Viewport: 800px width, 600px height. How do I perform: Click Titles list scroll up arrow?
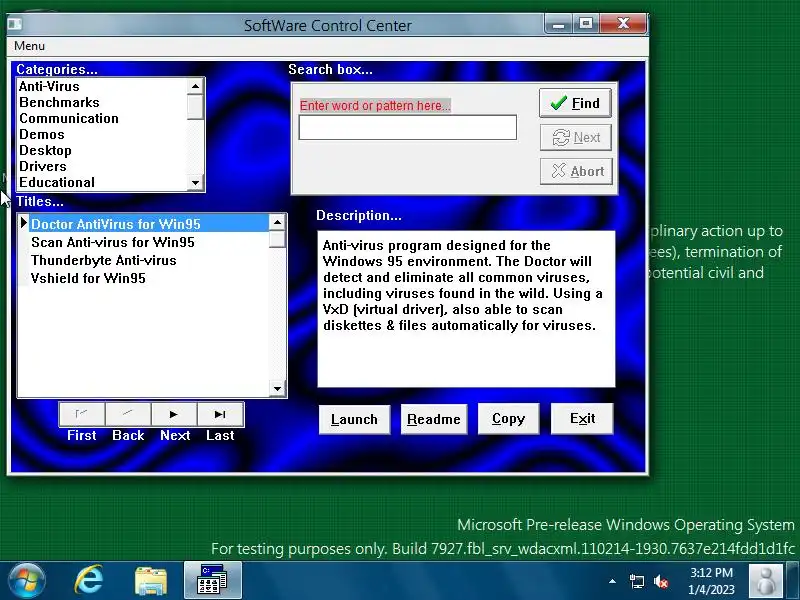(x=277, y=222)
